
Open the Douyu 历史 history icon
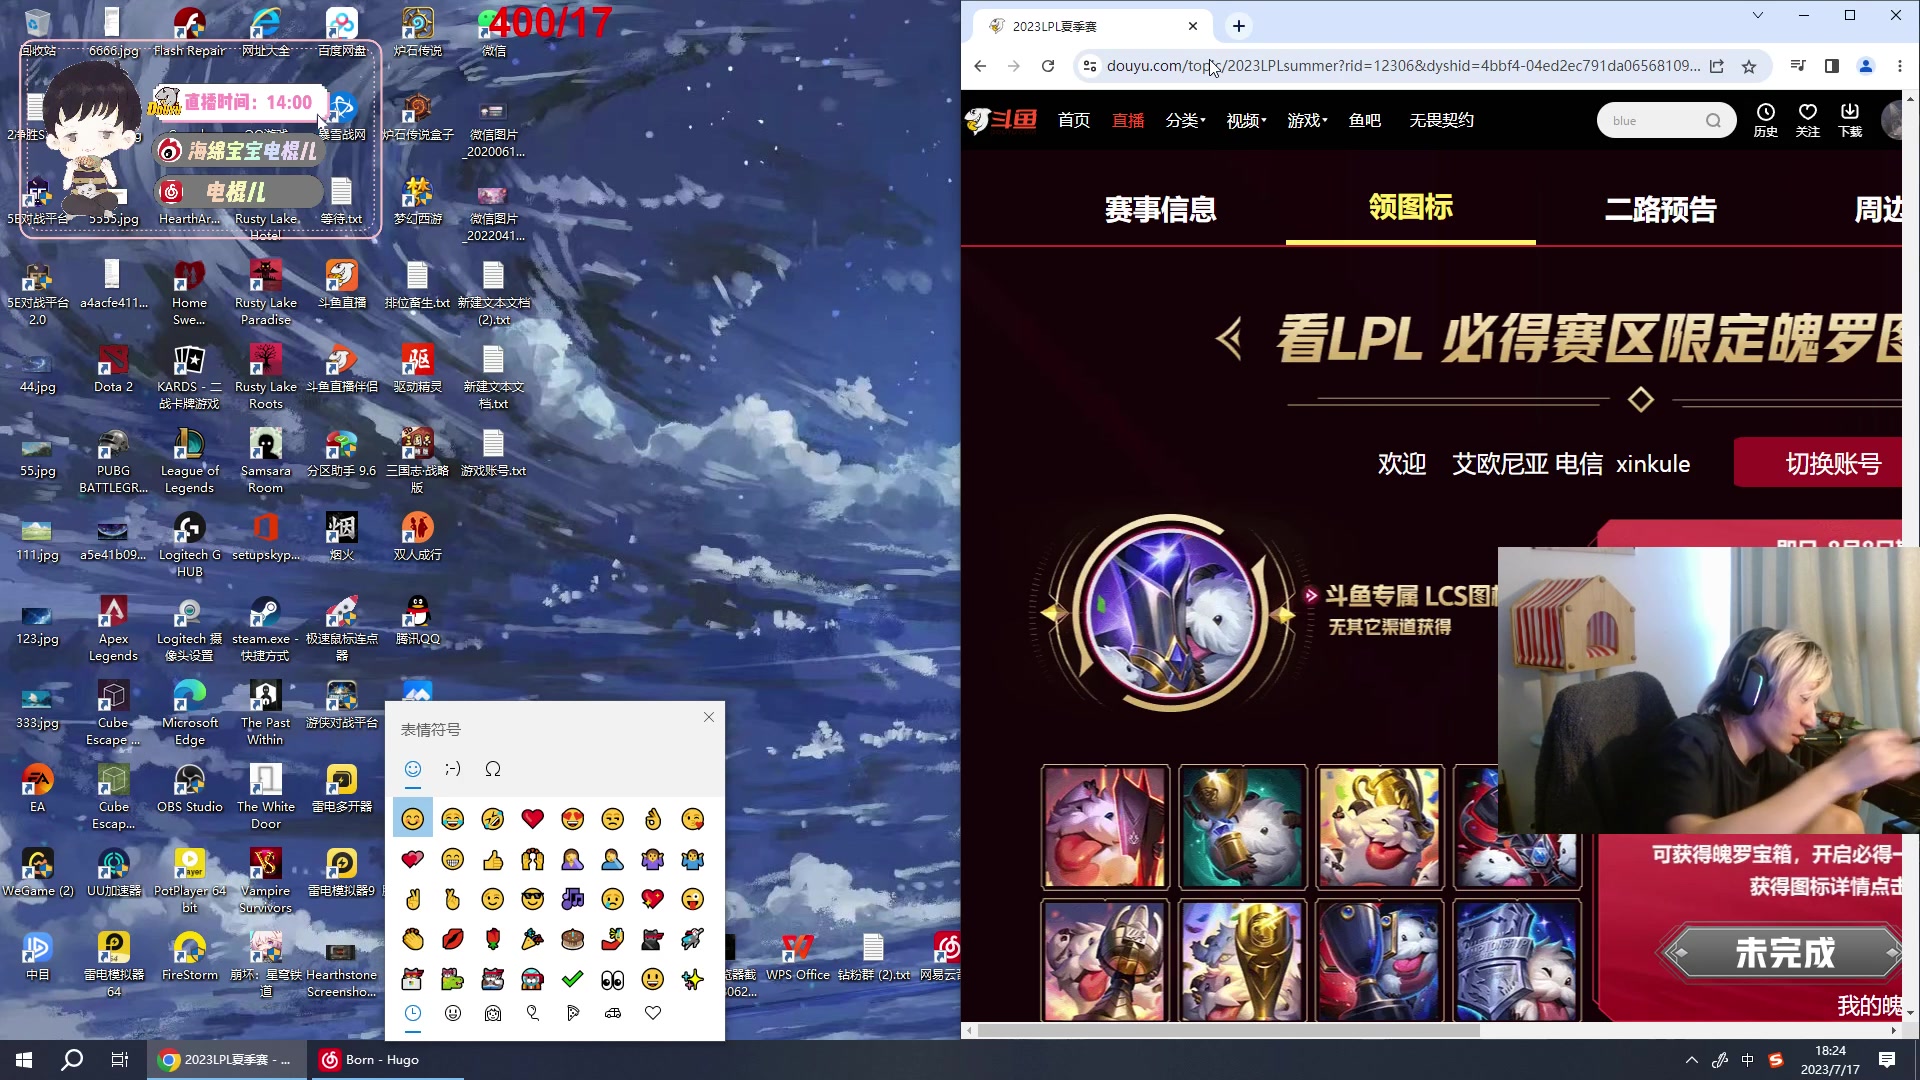1765,120
